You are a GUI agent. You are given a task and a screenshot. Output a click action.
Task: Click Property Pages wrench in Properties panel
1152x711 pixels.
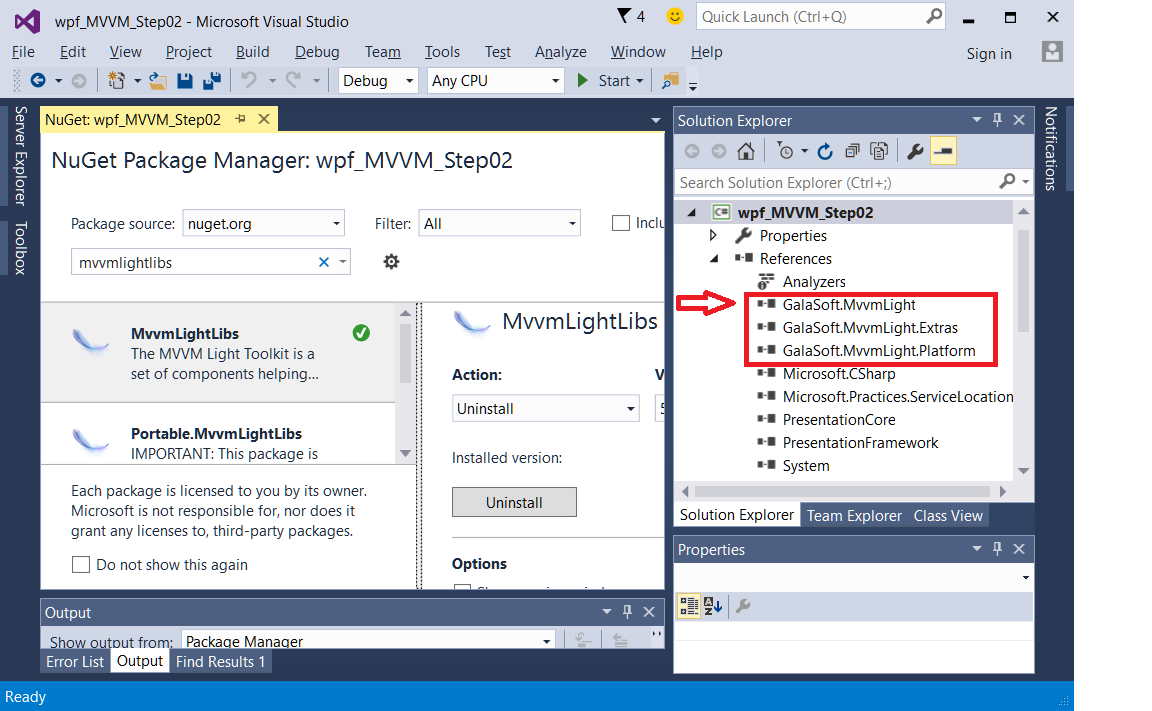point(743,606)
